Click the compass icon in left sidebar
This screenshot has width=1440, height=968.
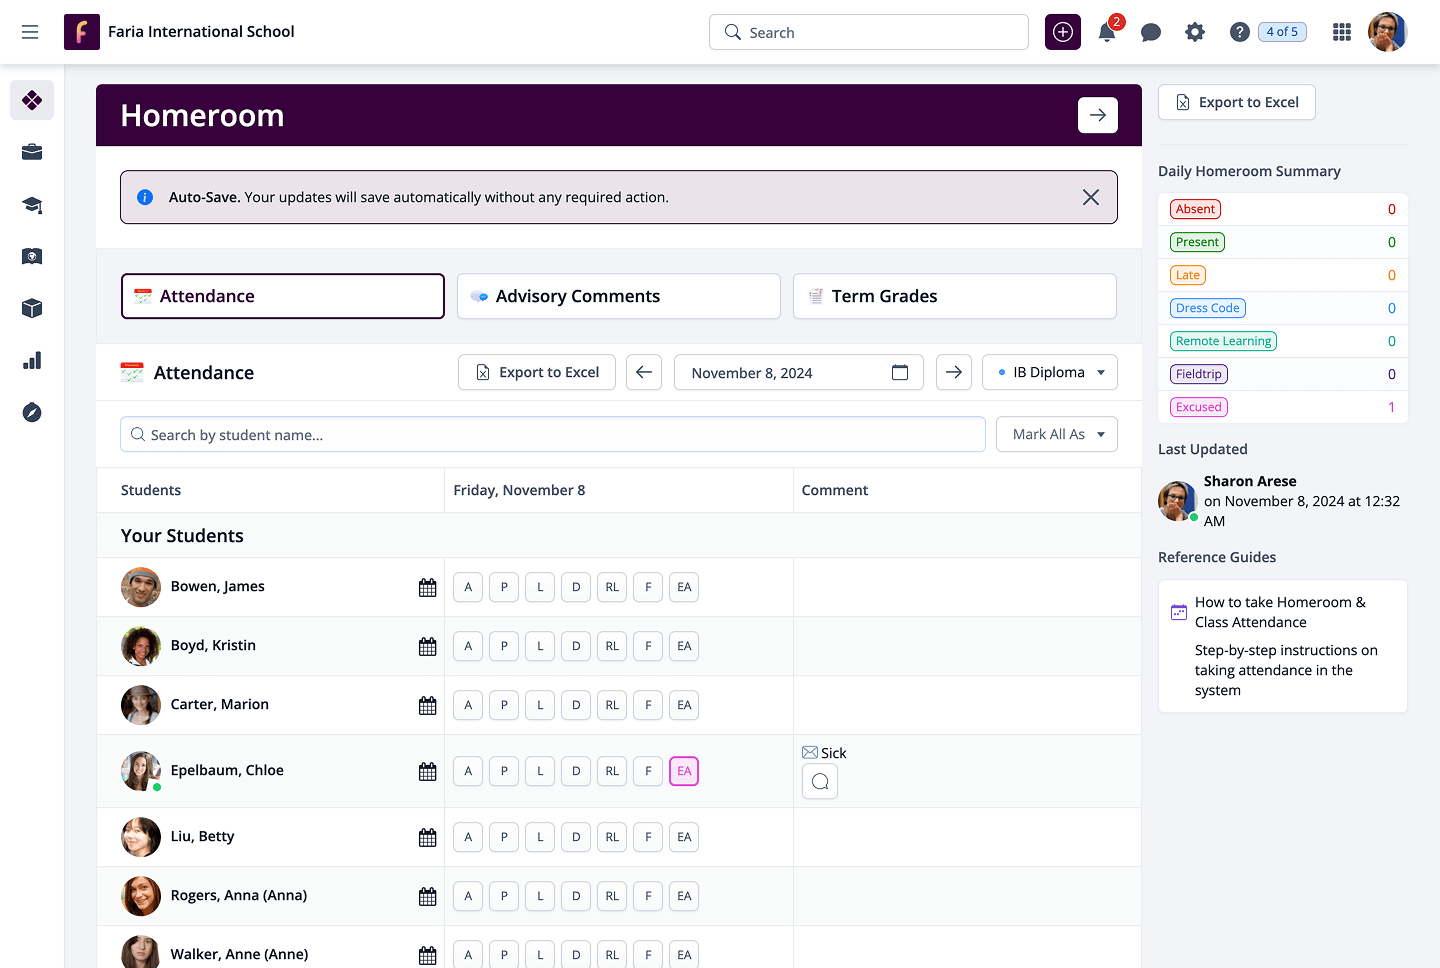coord(32,412)
